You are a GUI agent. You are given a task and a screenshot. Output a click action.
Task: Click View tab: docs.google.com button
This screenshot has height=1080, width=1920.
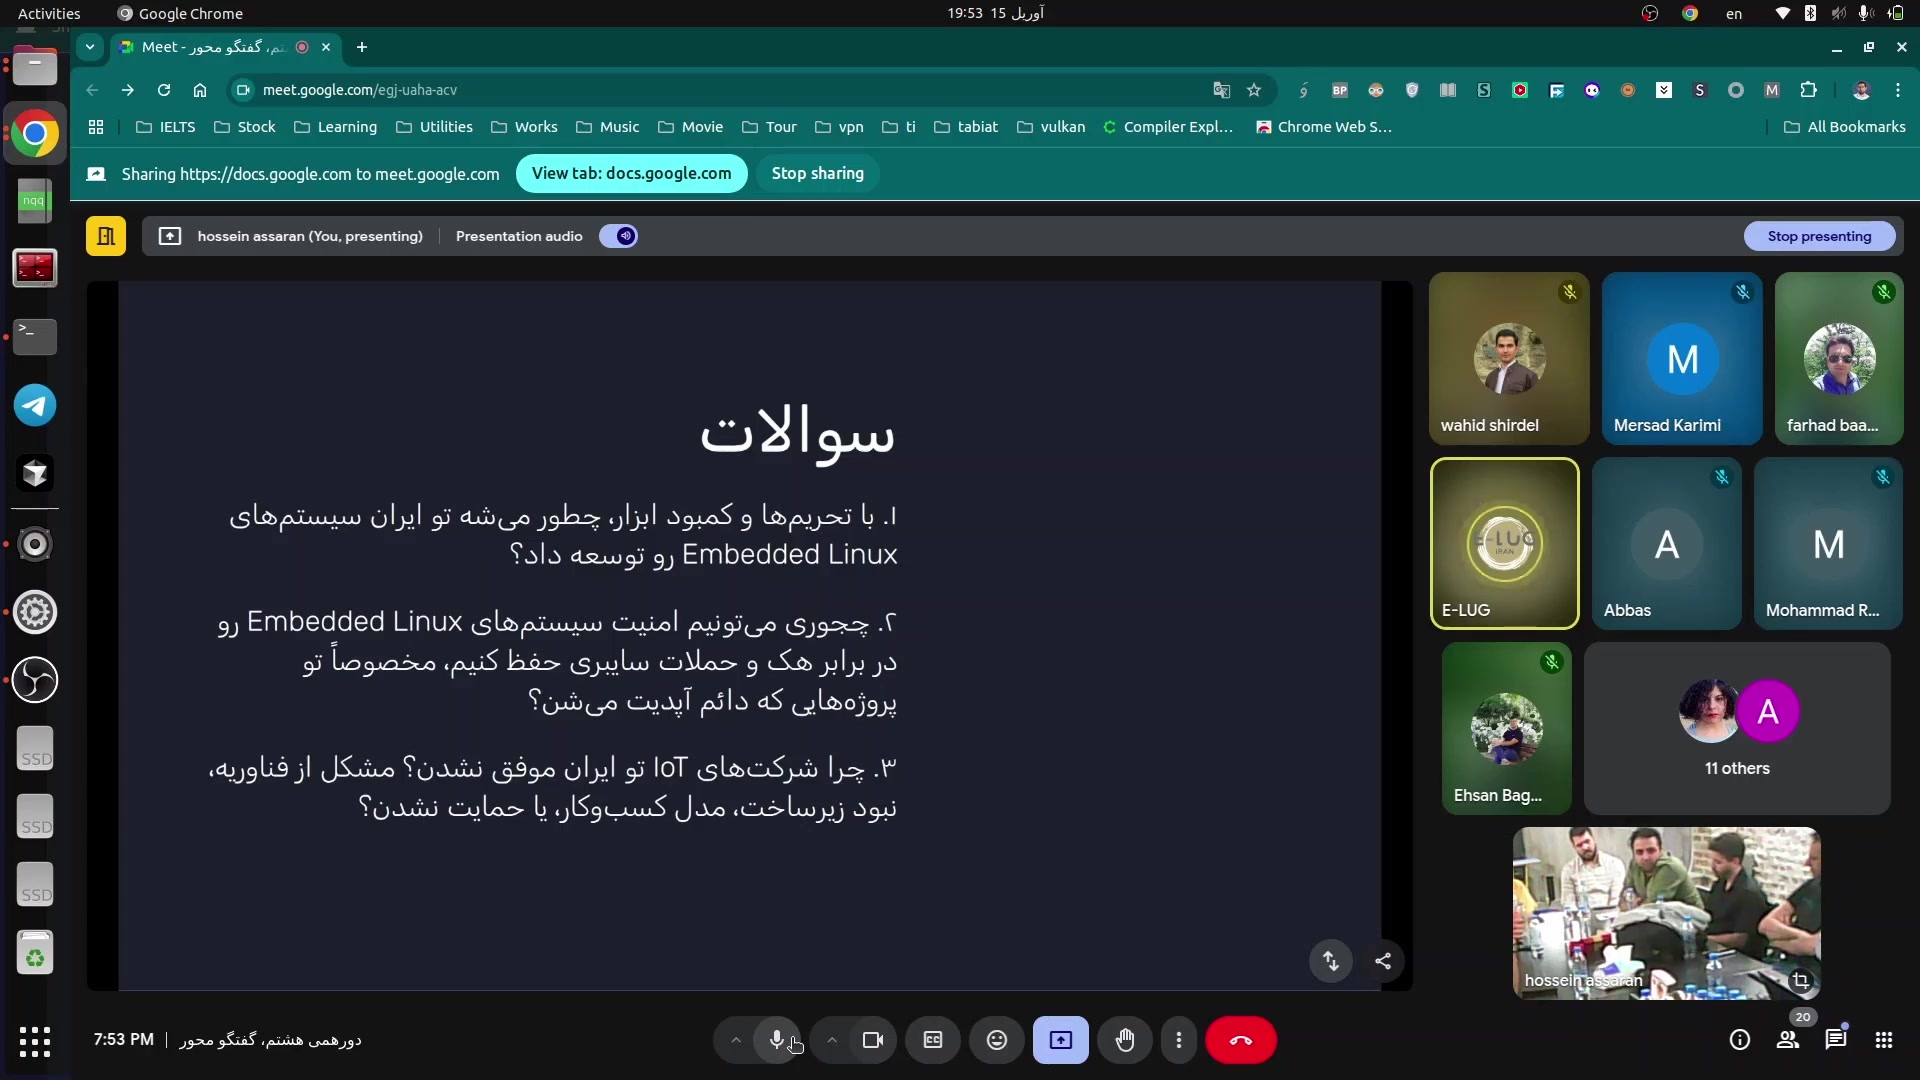(x=631, y=173)
